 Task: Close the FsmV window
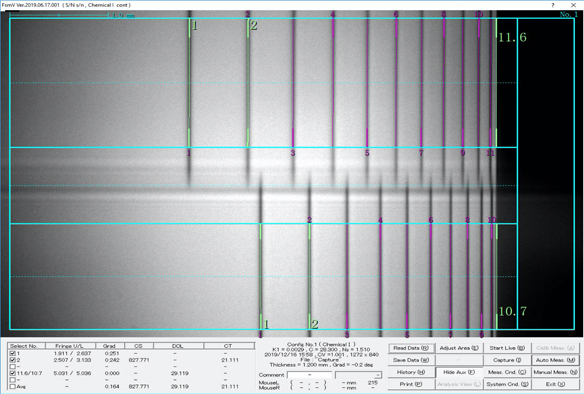[x=573, y=5]
